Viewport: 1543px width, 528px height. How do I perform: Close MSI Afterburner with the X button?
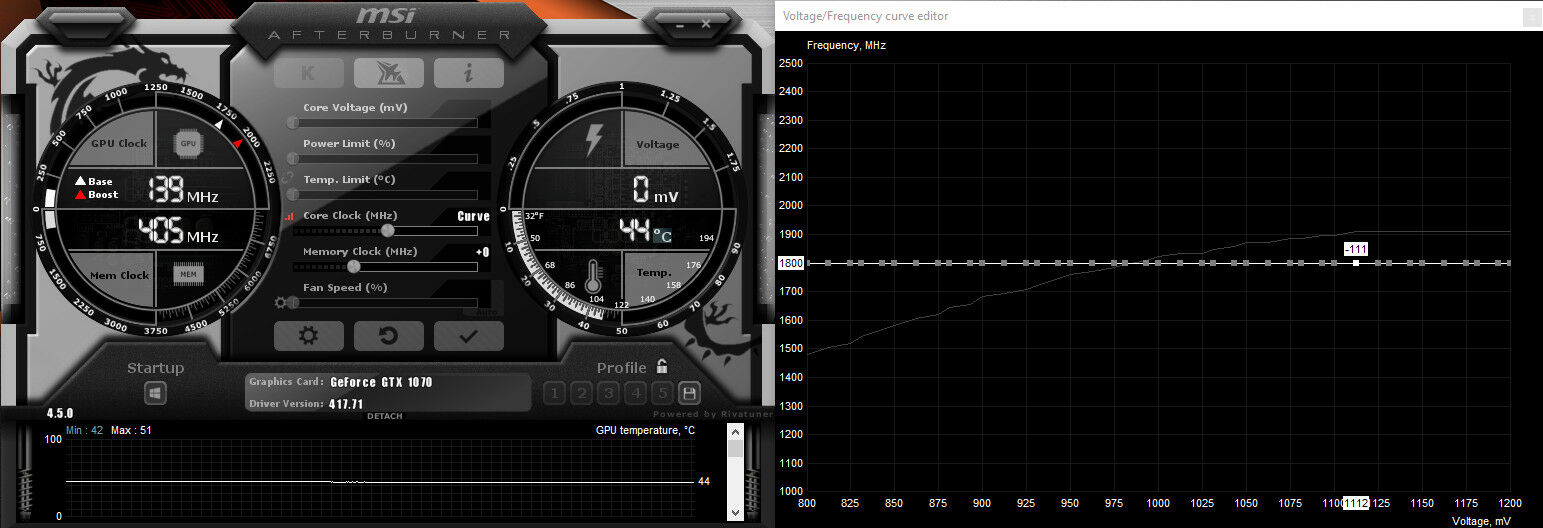pos(705,22)
